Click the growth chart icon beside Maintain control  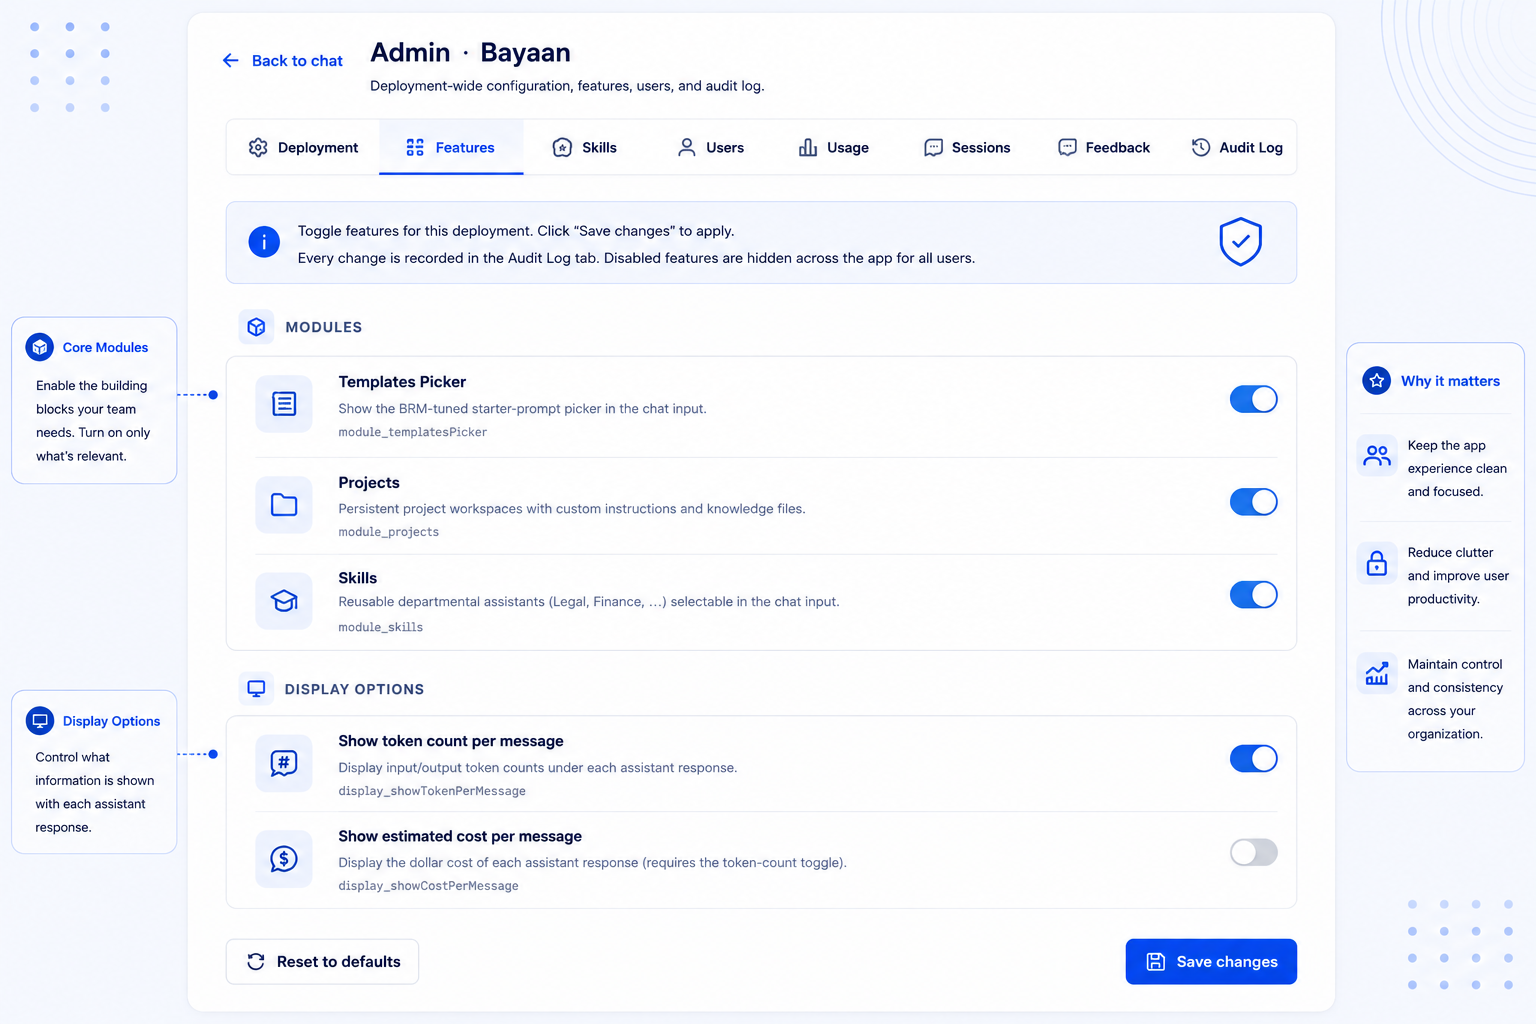1377,673
